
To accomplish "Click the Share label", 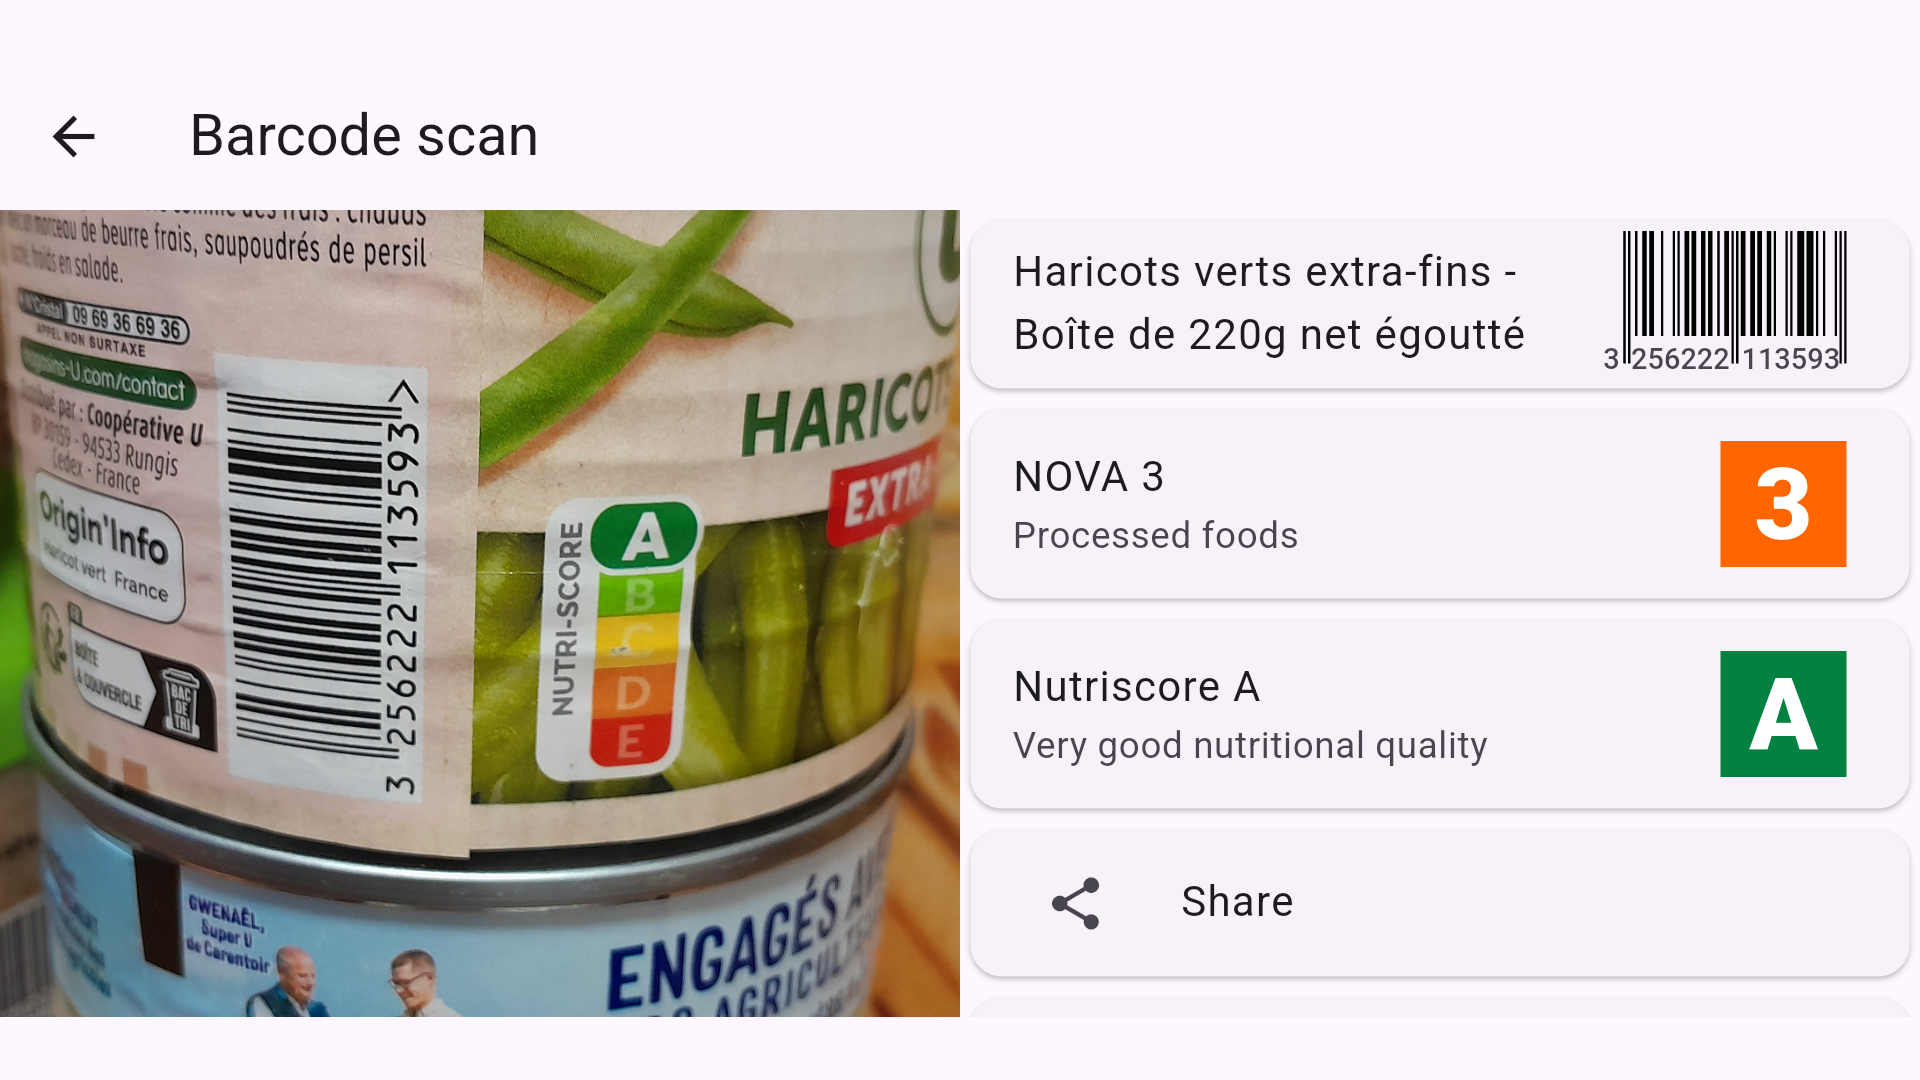I will tap(1237, 902).
